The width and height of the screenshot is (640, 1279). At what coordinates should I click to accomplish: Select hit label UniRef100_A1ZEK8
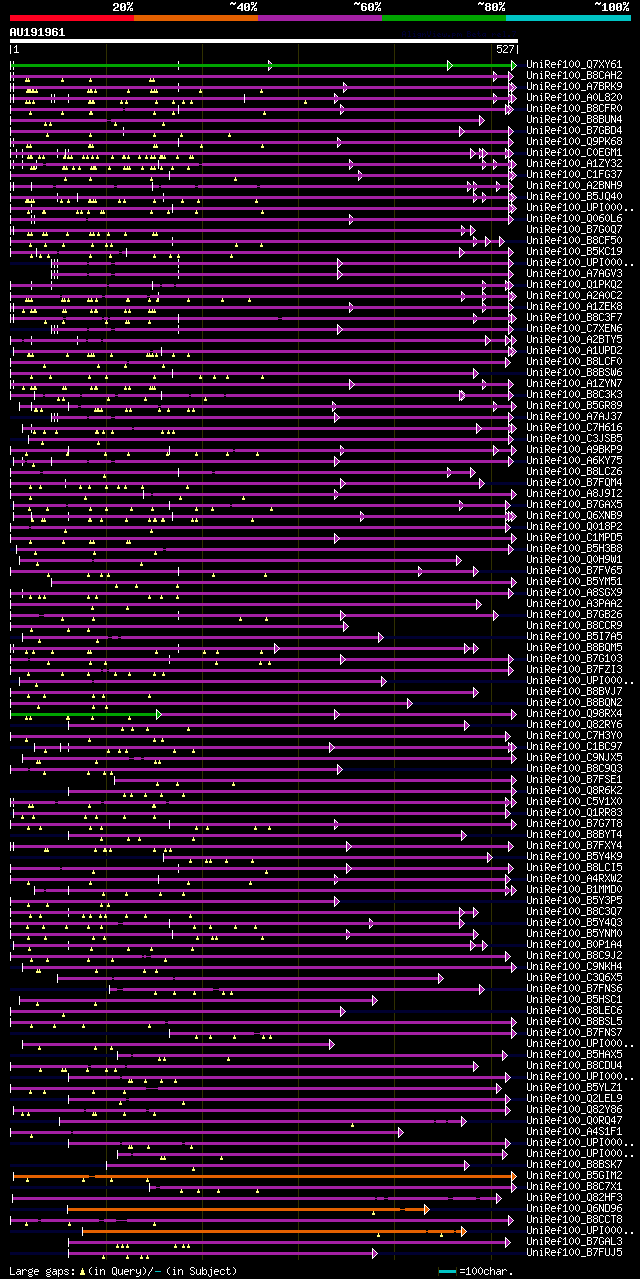[x=573, y=307]
